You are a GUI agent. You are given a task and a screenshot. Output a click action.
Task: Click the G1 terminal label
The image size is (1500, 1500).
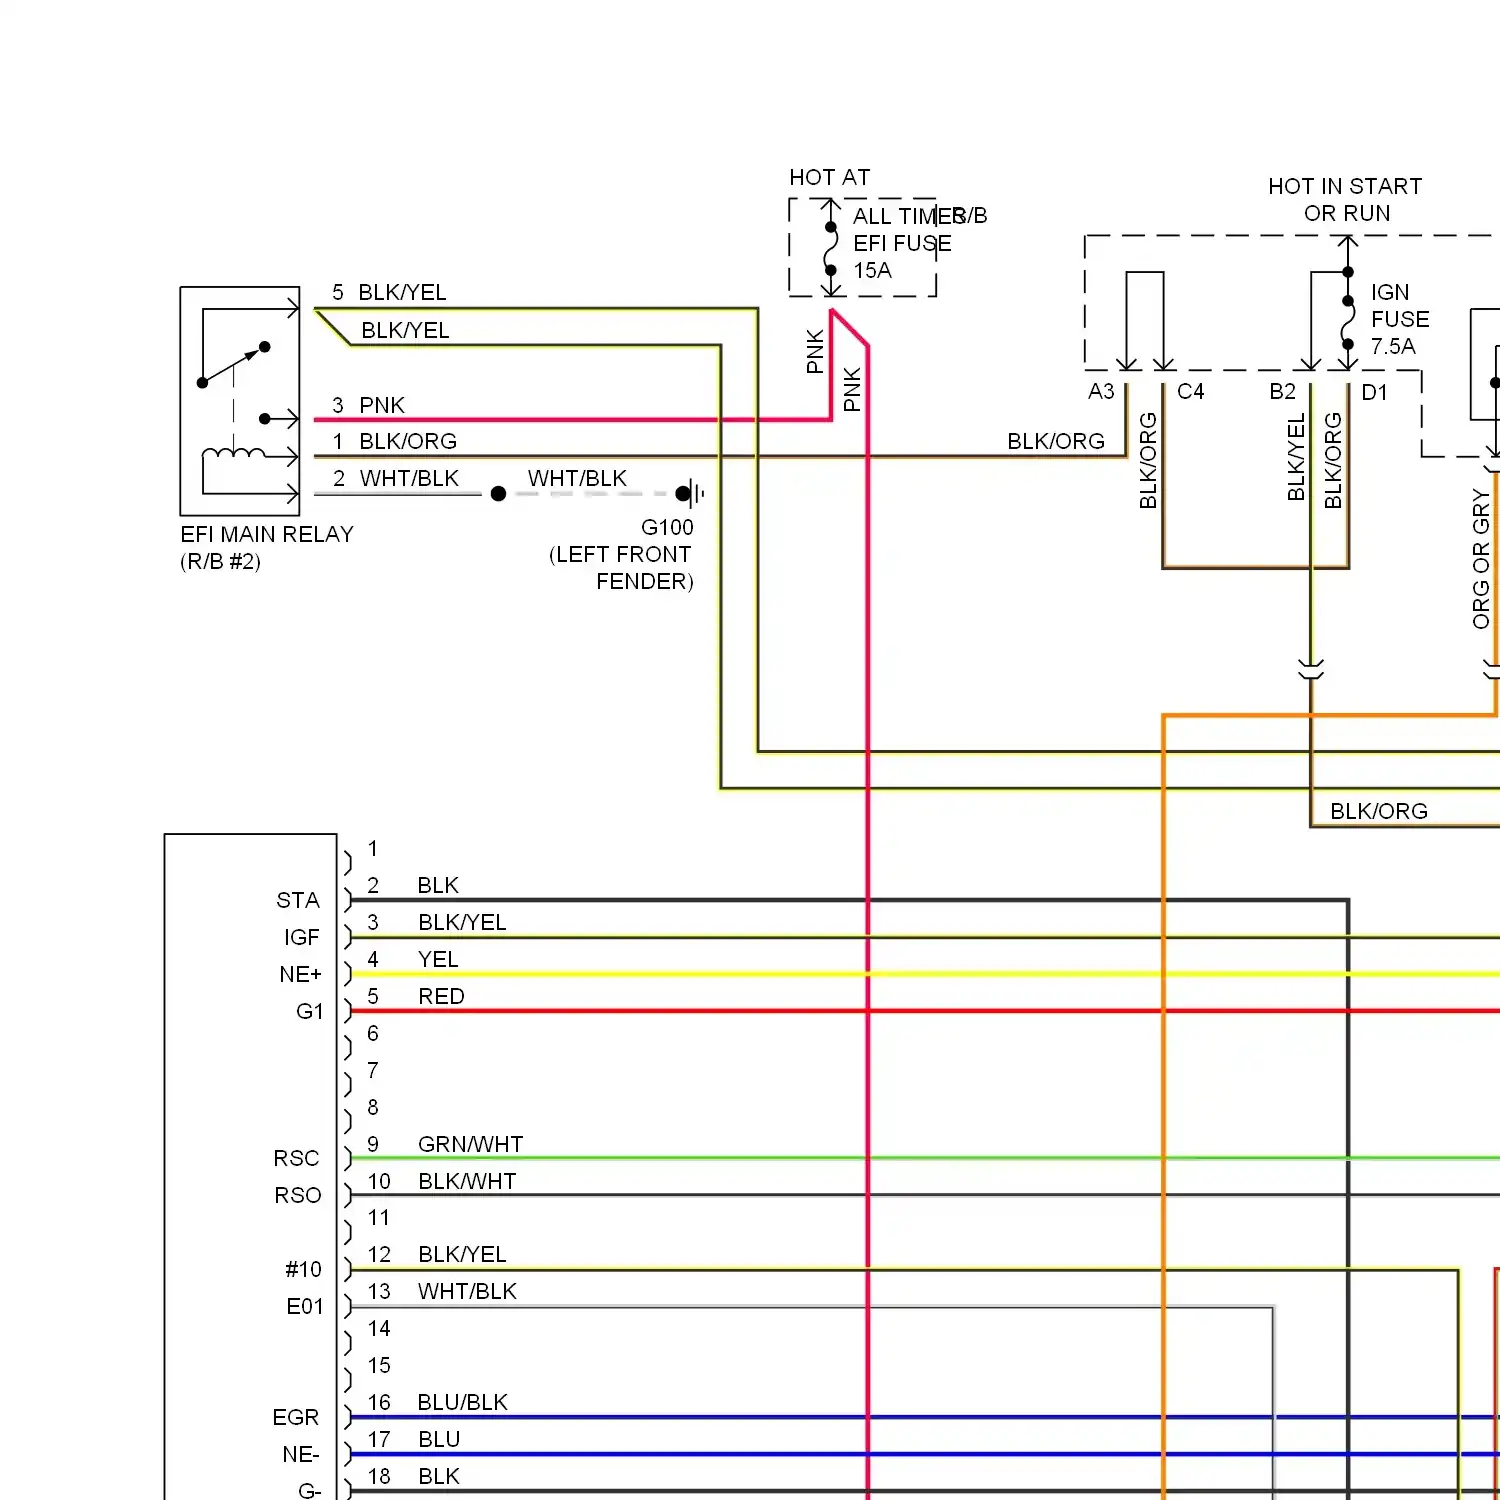pos(310,1011)
